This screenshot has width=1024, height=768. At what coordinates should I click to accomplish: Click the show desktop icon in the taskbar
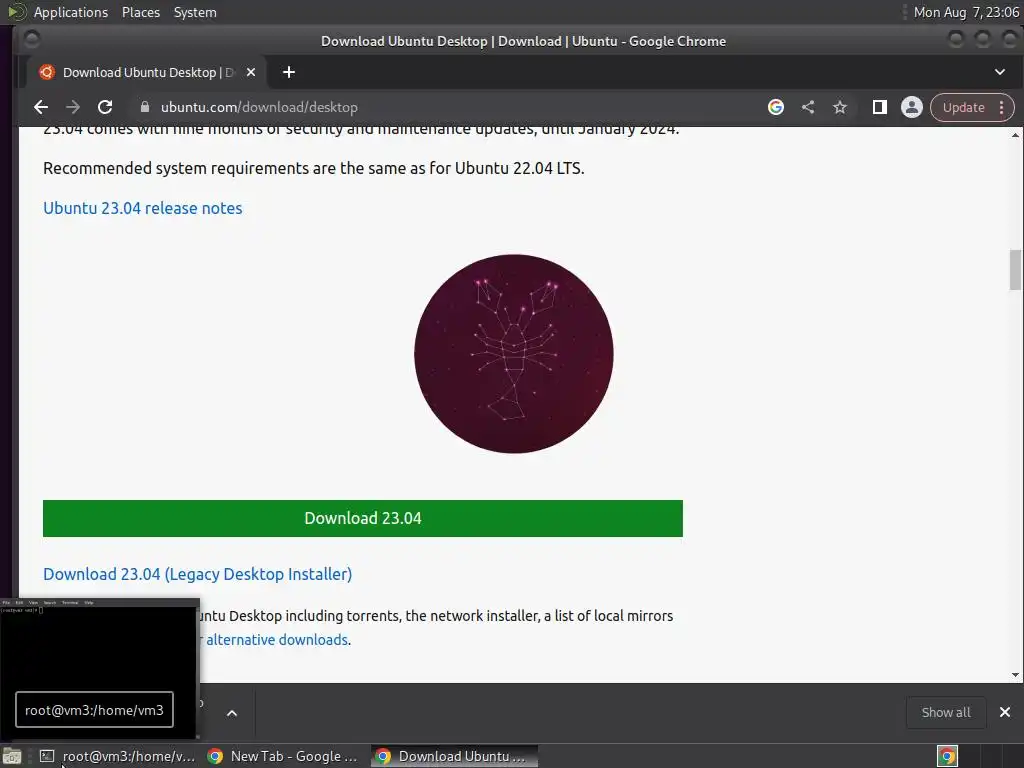(x=12, y=756)
